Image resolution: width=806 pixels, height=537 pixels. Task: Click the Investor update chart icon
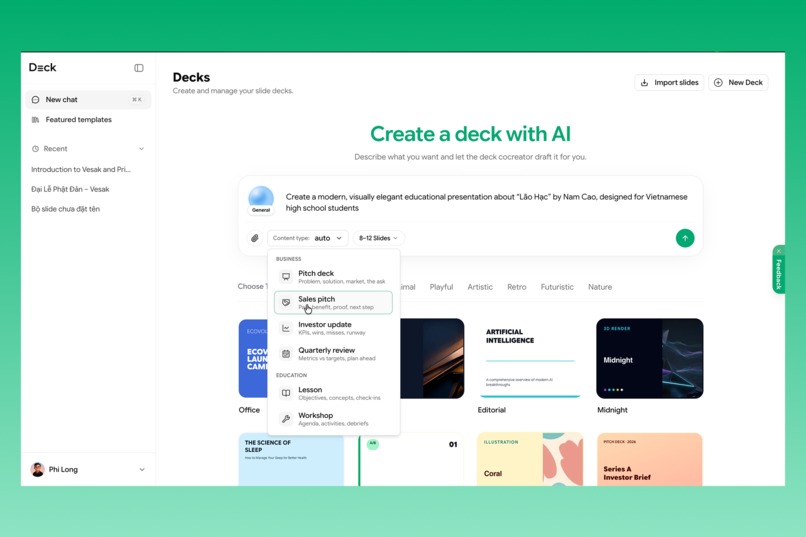286,328
